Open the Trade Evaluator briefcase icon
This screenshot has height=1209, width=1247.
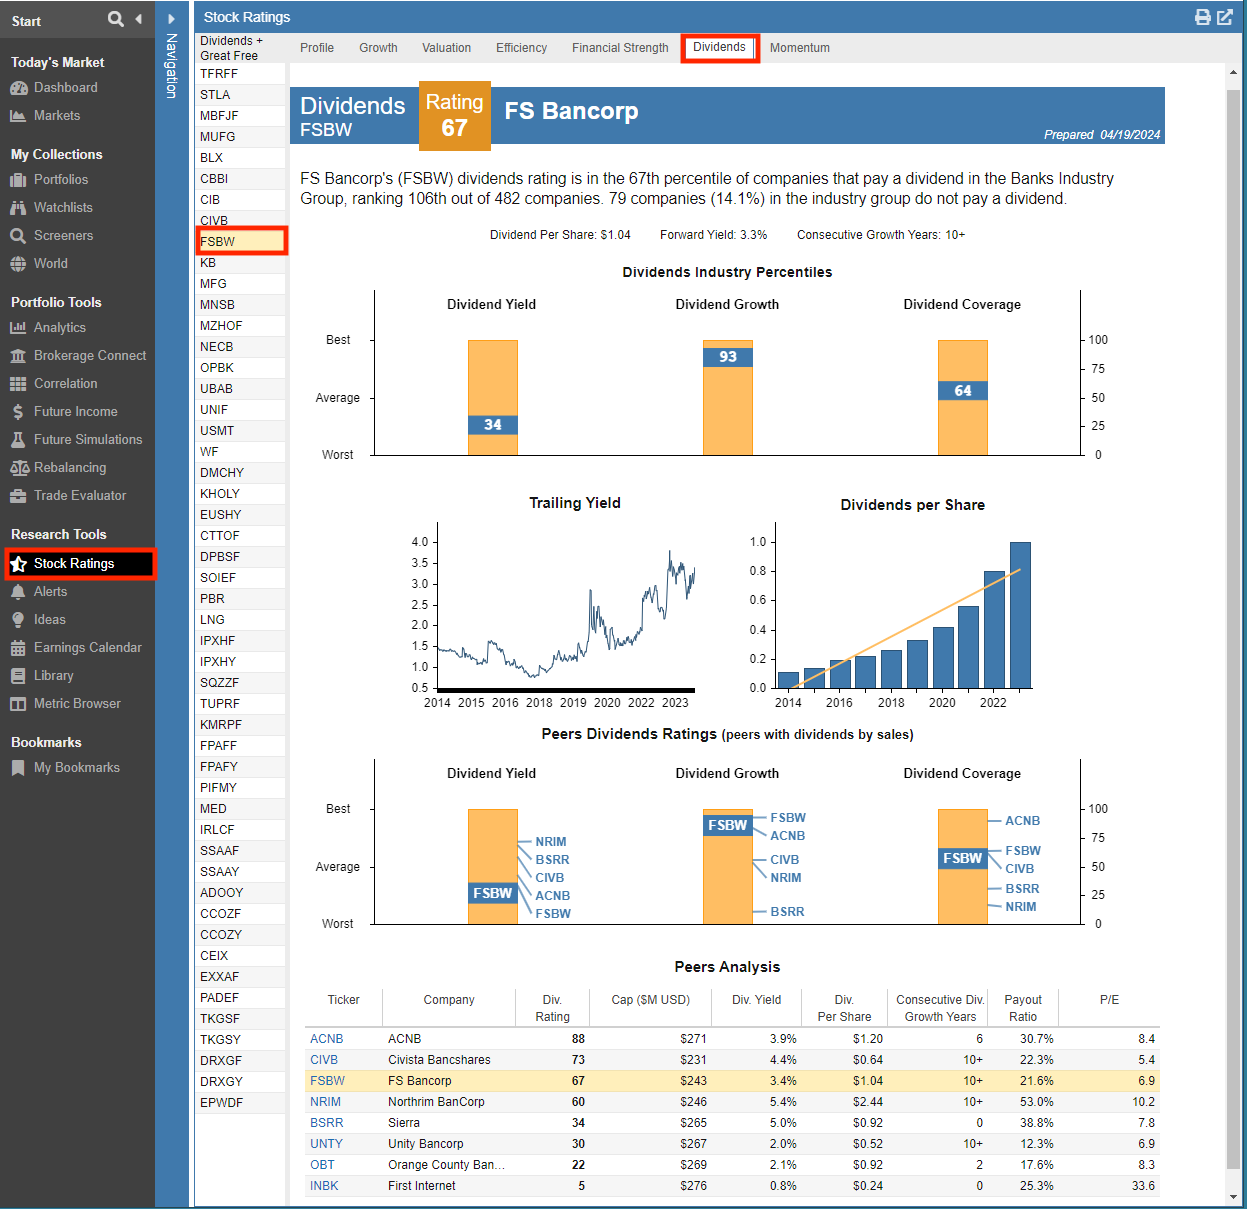point(18,496)
